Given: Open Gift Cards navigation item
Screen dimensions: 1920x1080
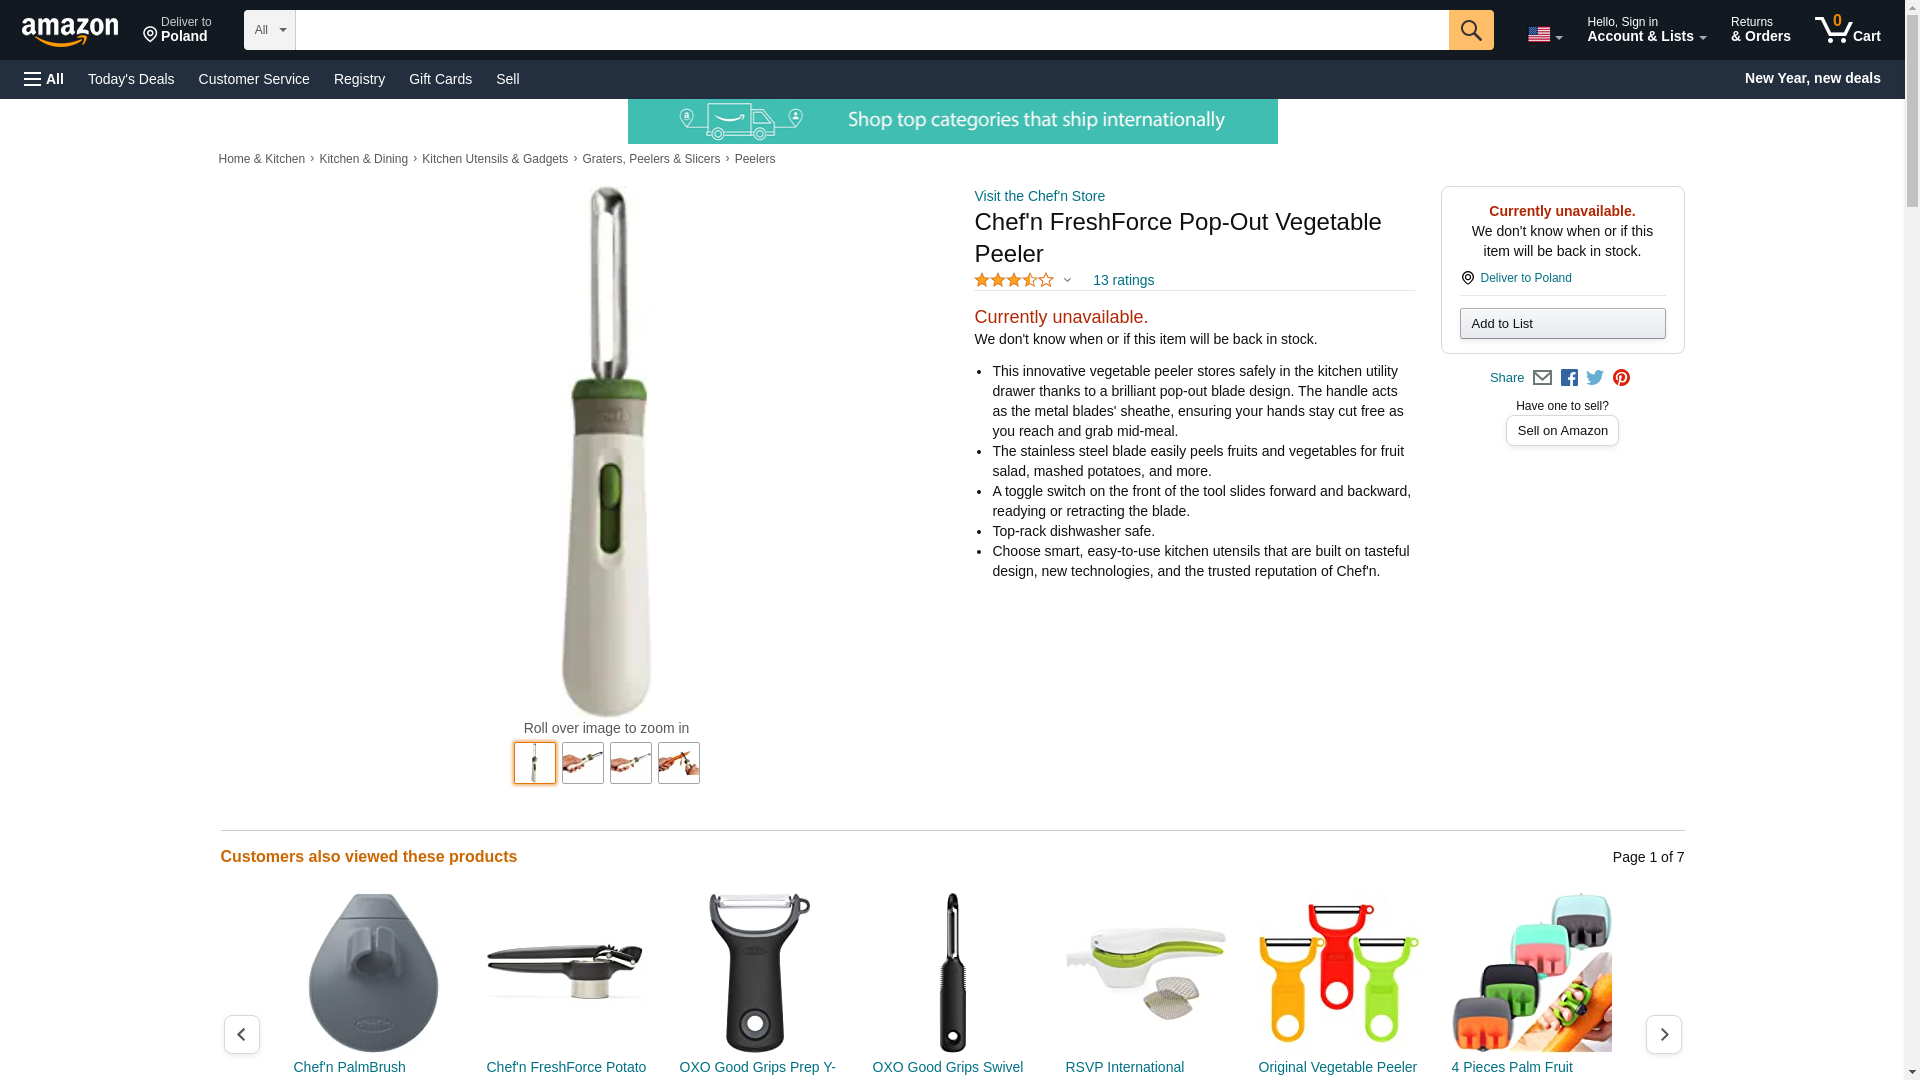Looking at the screenshot, I should click(x=440, y=79).
